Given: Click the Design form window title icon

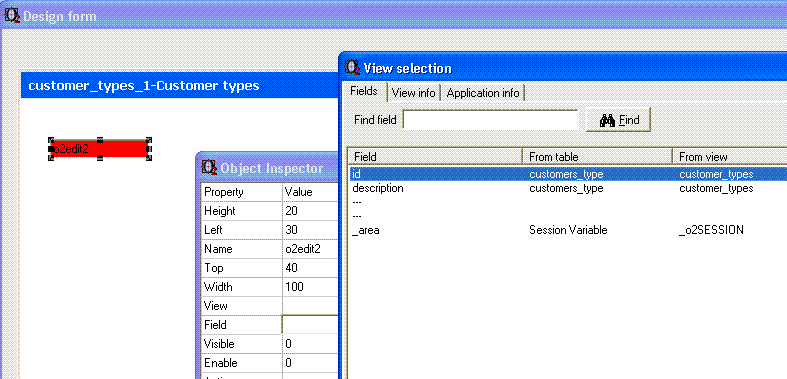Looking at the screenshot, I should 12,16.
